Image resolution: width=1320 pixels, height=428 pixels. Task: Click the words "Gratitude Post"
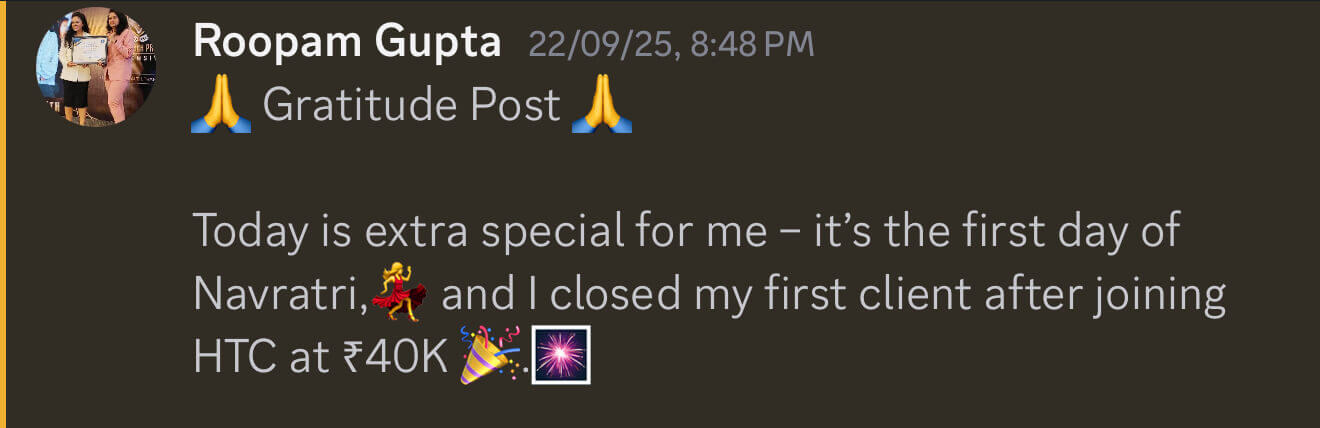(411, 105)
